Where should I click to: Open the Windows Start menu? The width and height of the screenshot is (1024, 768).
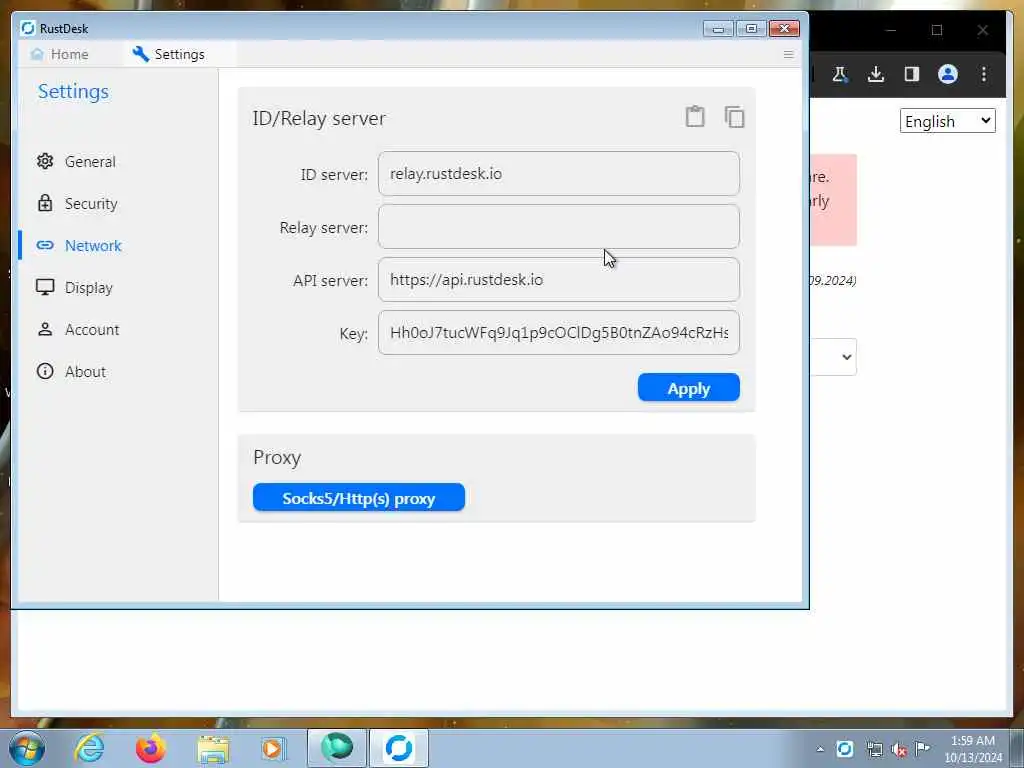(26, 748)
